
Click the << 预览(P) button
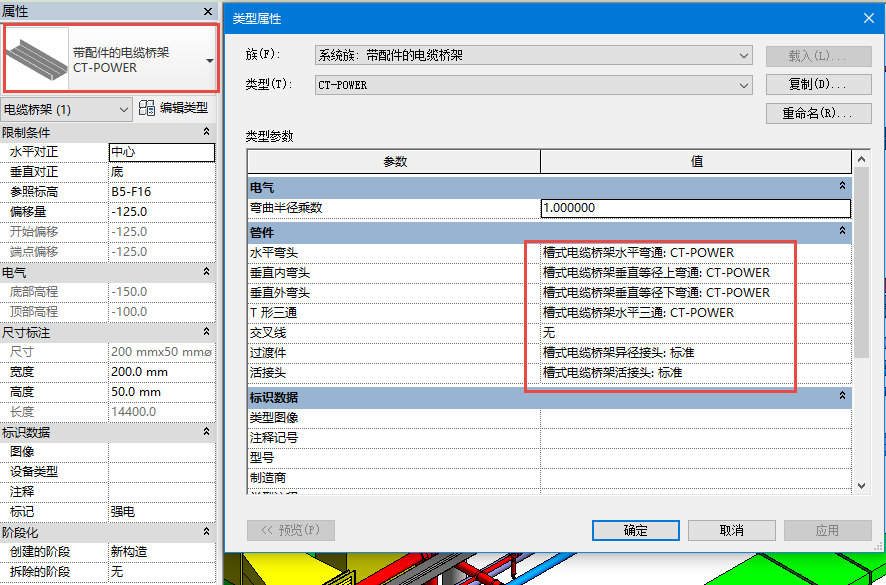point(291,531)
